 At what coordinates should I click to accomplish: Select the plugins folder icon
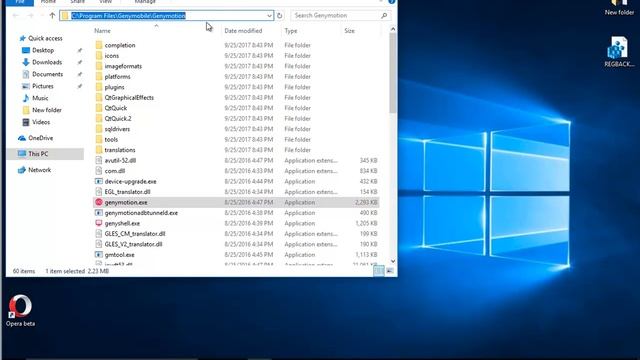coord(99,87)
